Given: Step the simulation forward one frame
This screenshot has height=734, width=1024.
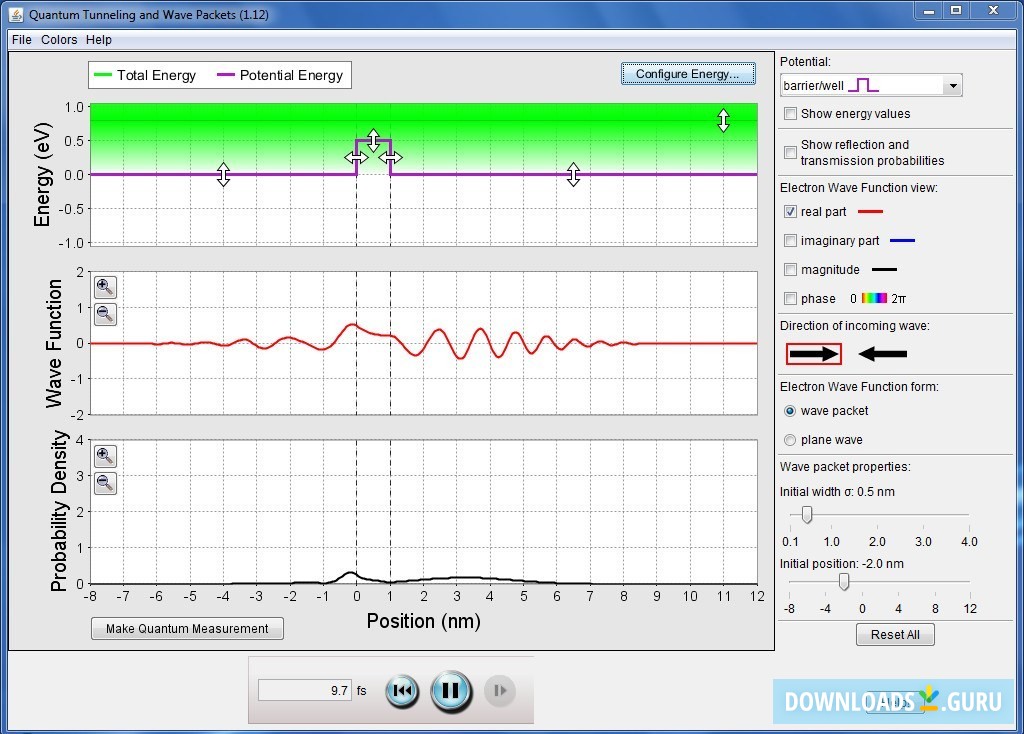Looking at the screenshot, I should coord(499,690).
